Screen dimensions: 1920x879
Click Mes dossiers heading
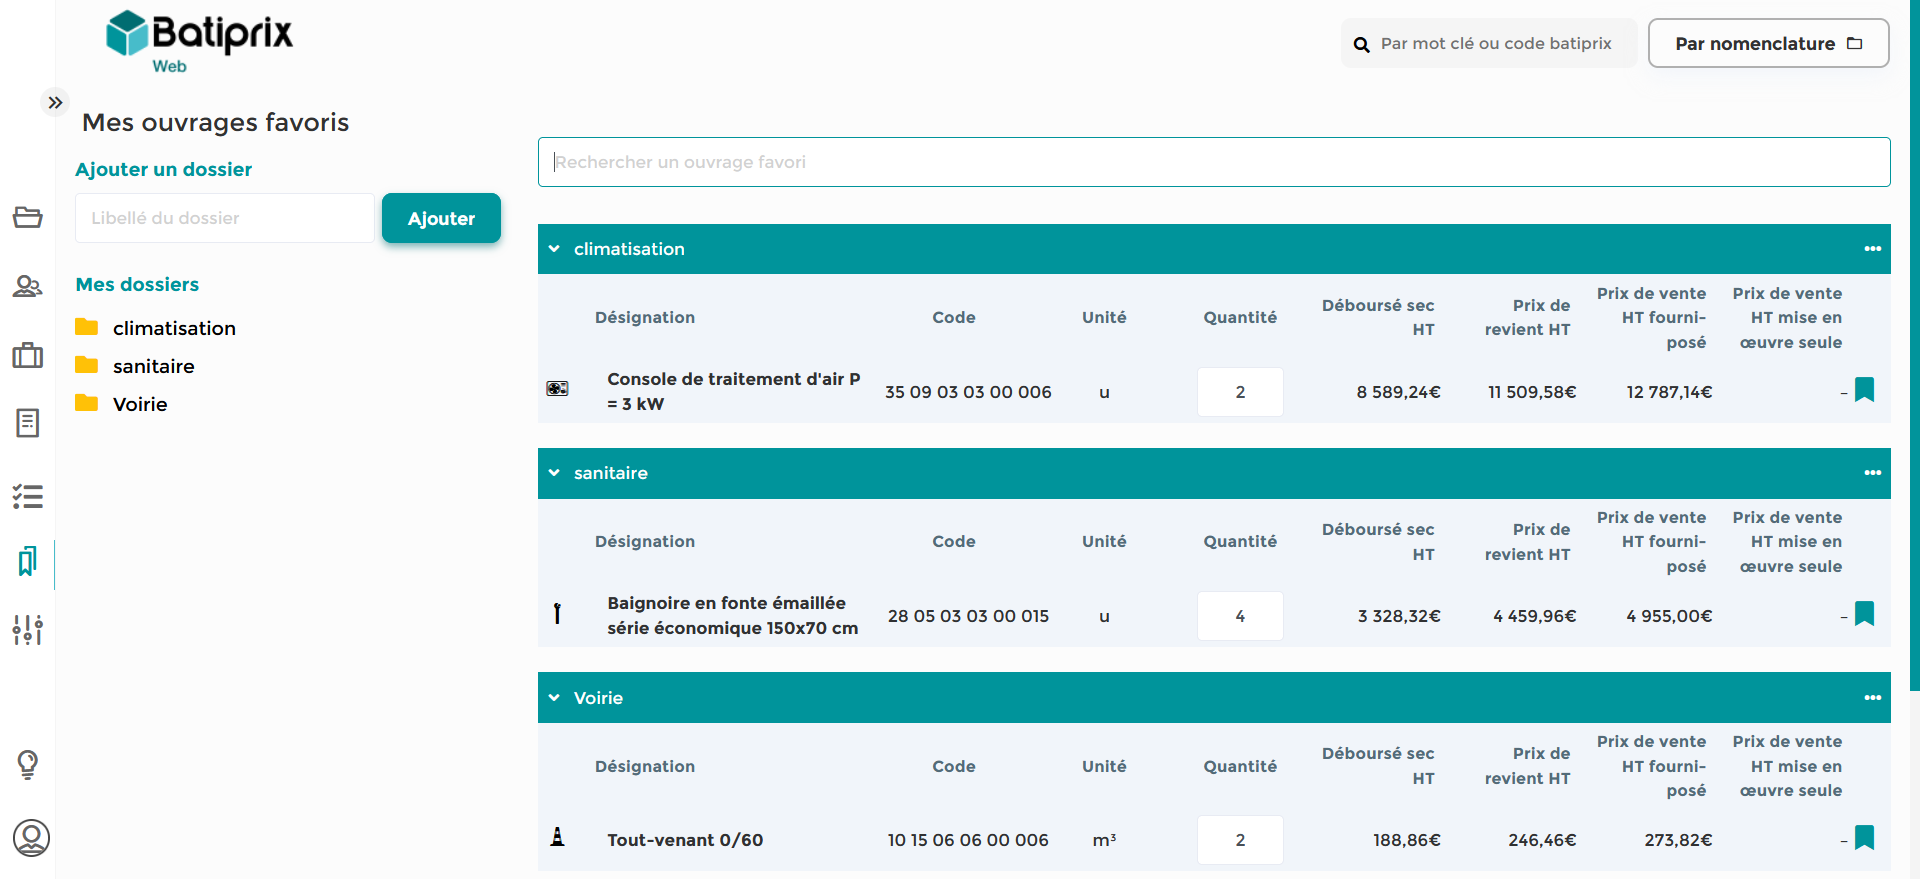click(x=137, y=284)
